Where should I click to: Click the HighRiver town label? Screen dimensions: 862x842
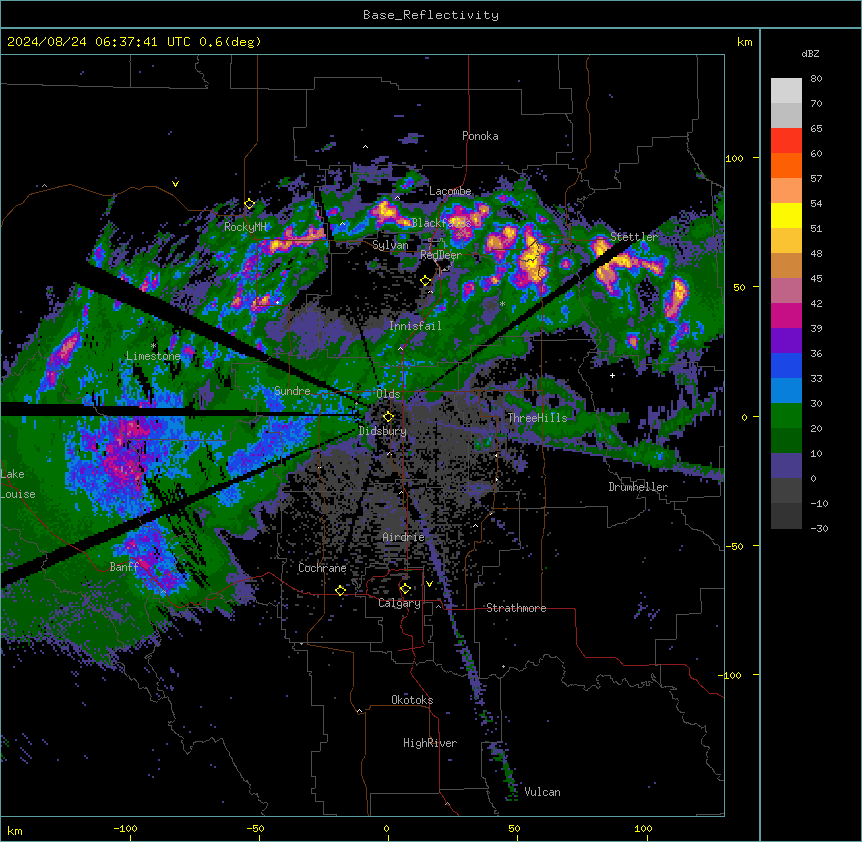pos(430,743)
